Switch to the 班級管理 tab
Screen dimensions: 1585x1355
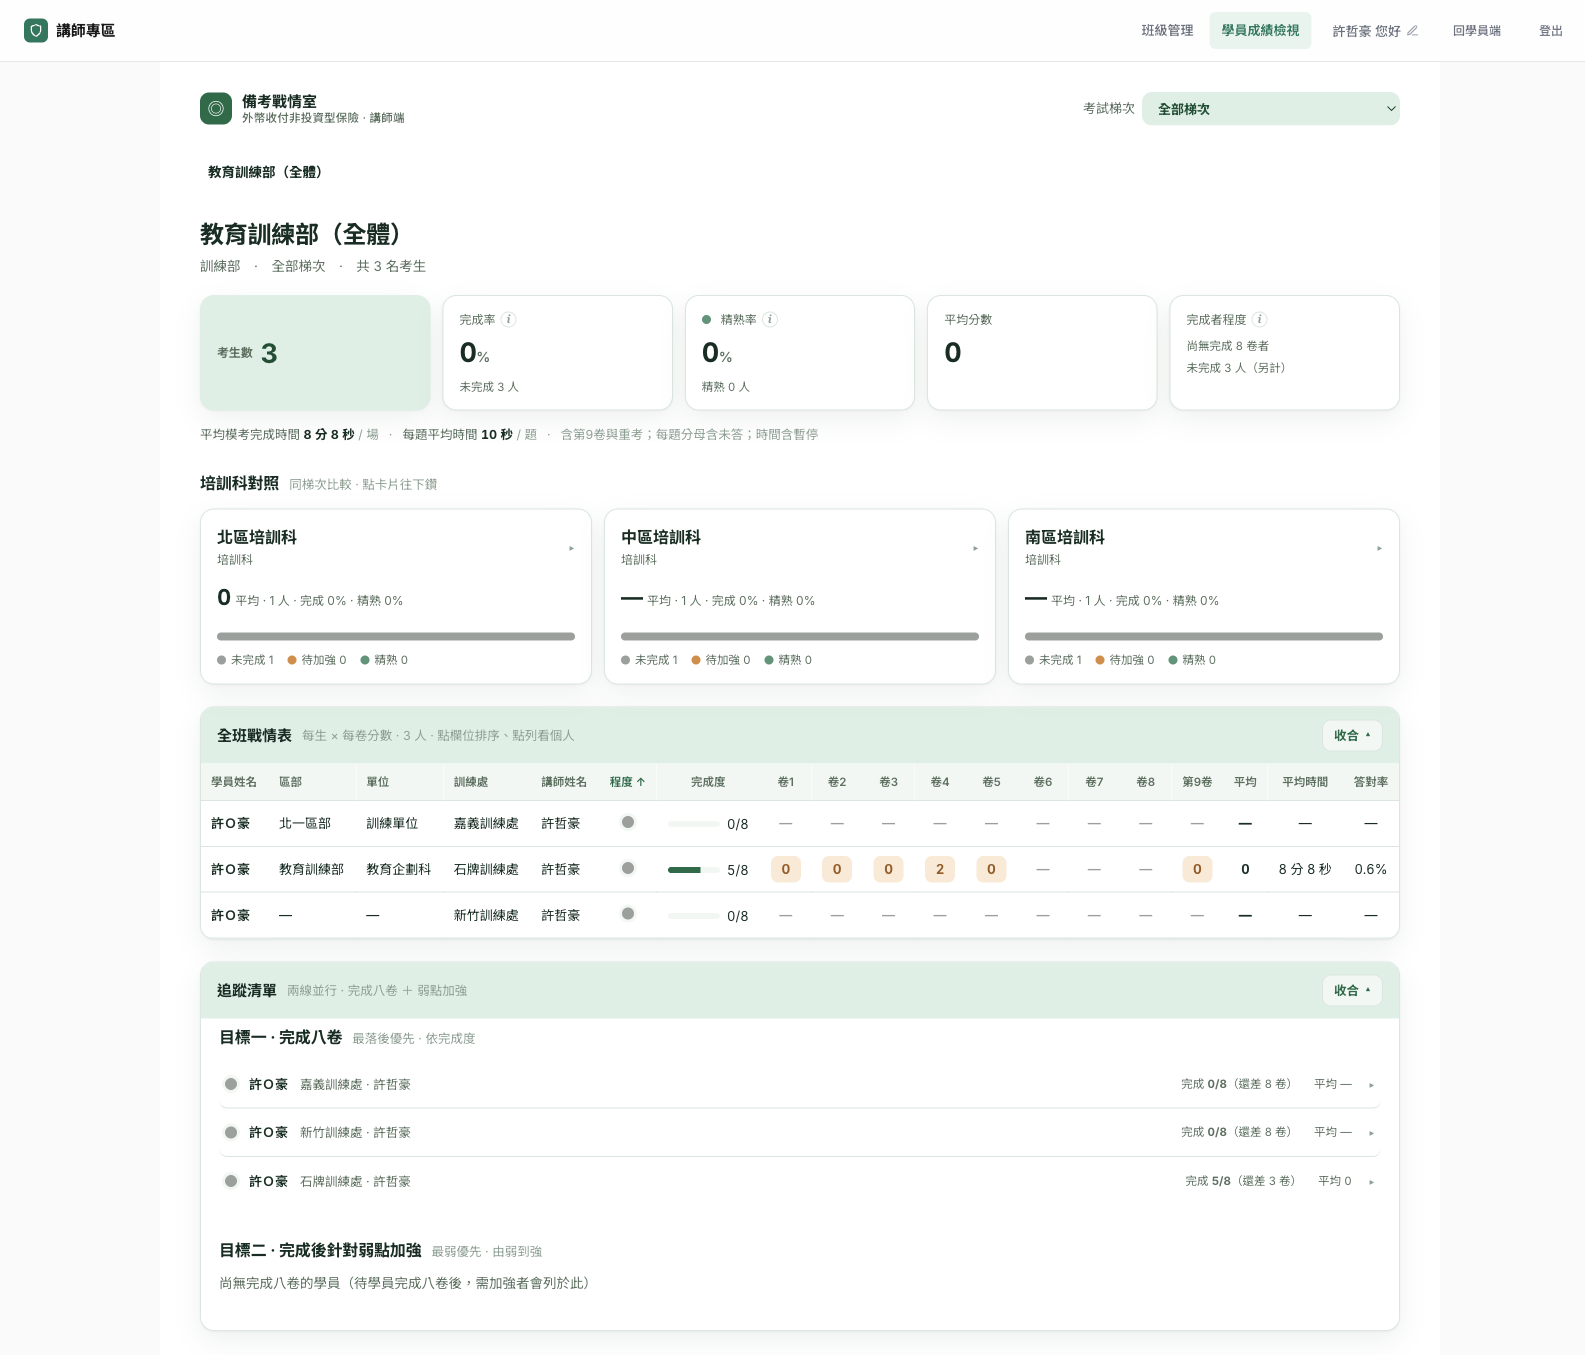1167,31
